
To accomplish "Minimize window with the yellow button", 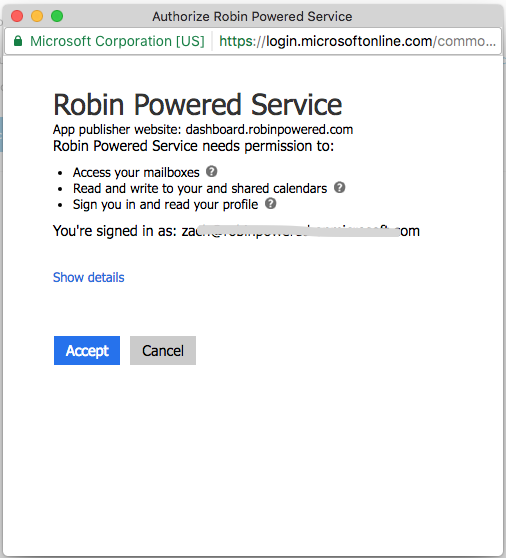I will 37,16.
